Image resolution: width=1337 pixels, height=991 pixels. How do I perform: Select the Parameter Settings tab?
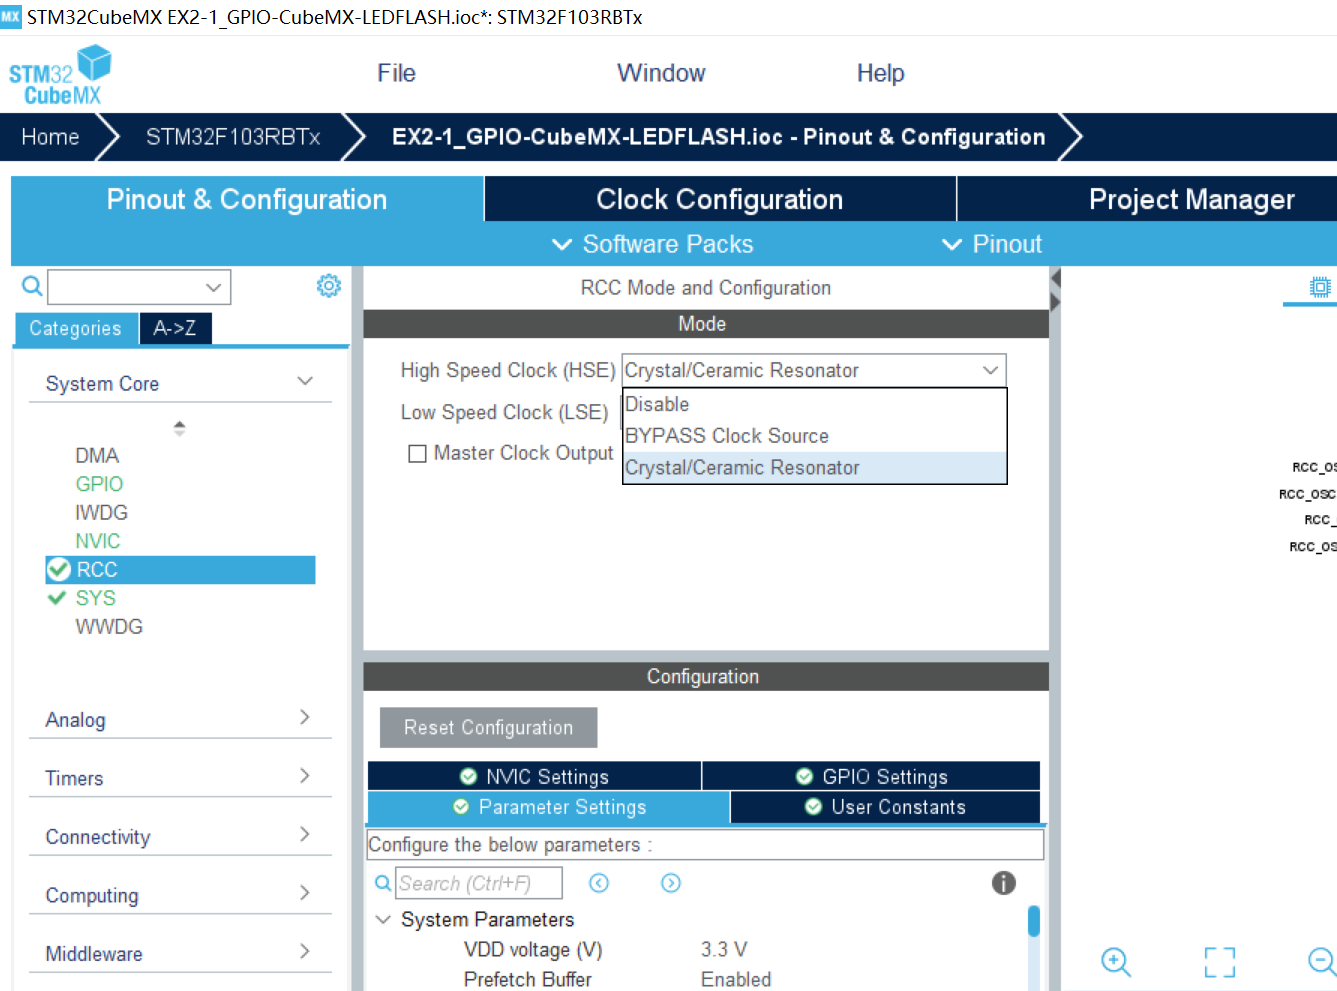(549, 807)
